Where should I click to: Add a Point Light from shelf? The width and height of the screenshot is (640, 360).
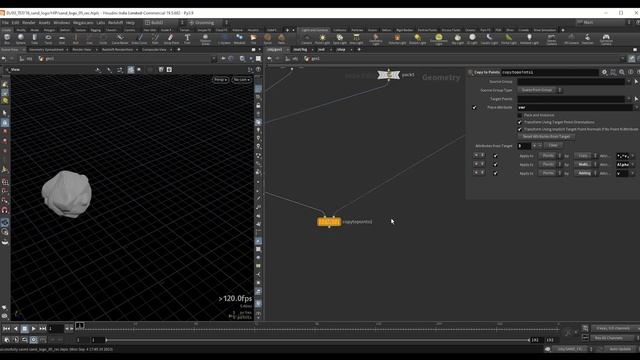322,39
